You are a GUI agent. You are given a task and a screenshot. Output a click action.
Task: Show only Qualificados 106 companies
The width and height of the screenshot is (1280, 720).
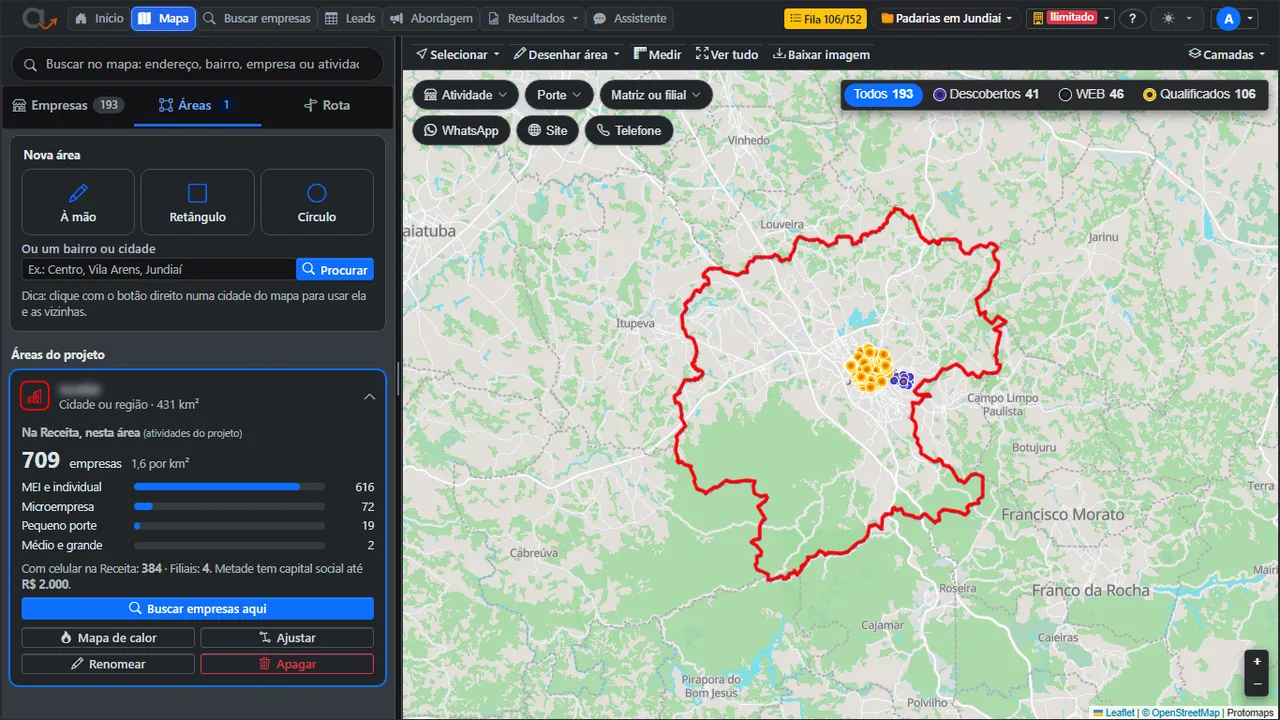(x=1199, y=94)
